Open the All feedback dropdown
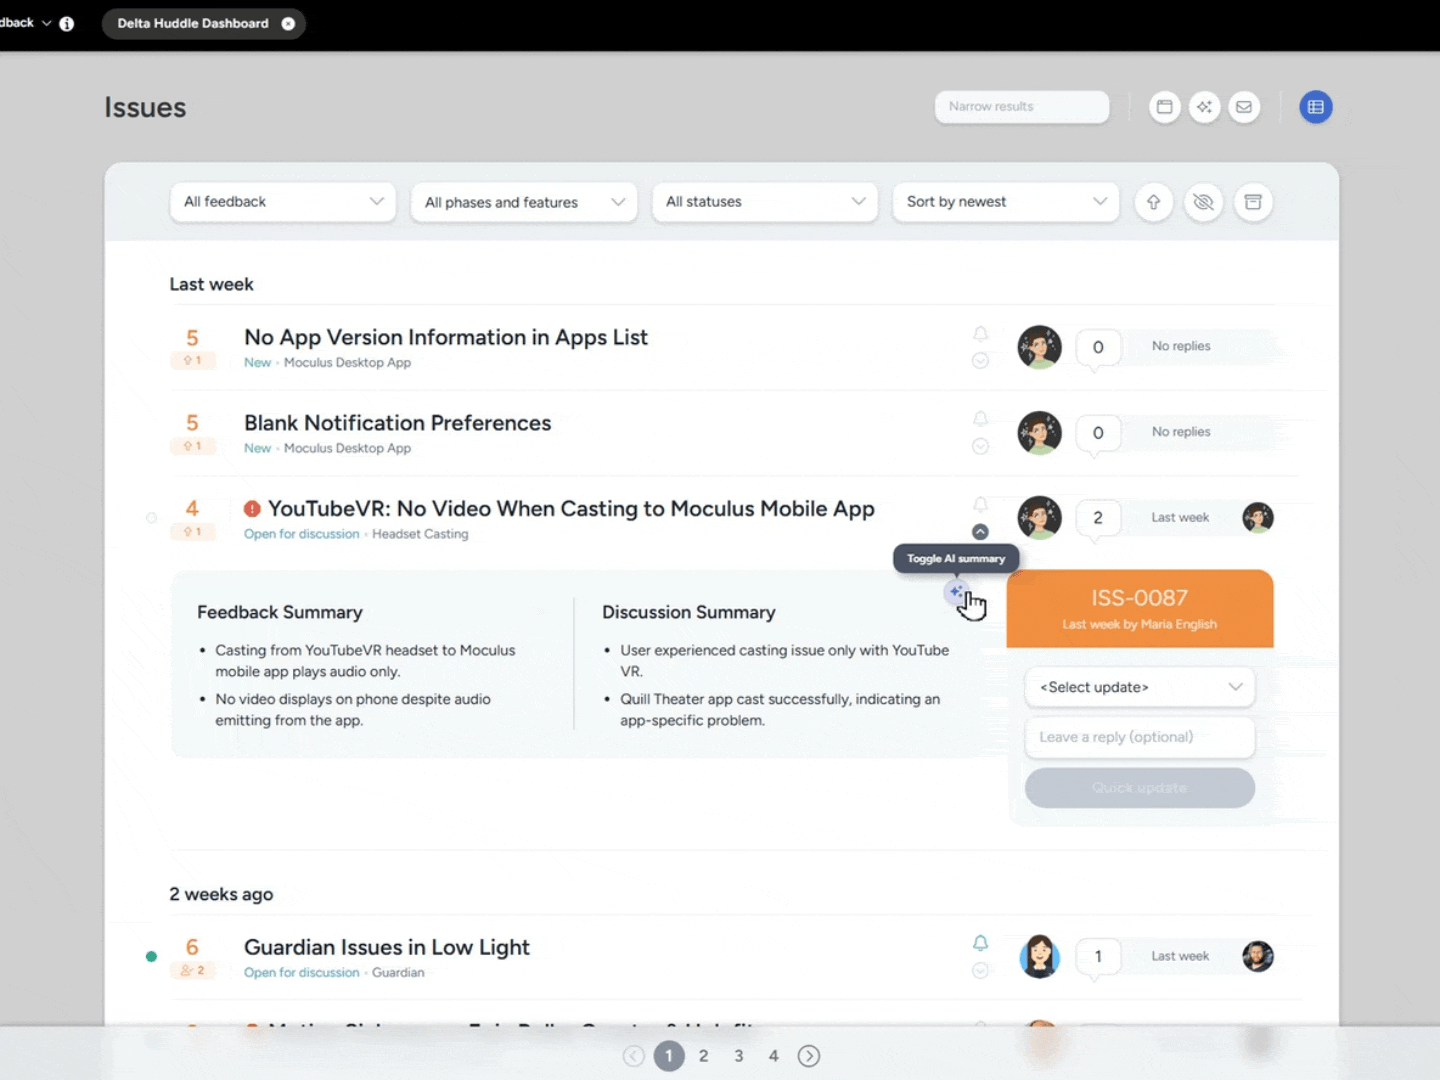 coord(282,202)
